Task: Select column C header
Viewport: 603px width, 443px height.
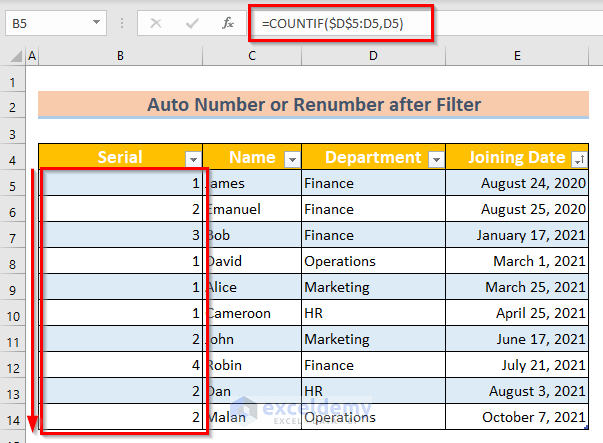Action: [251, 56]
